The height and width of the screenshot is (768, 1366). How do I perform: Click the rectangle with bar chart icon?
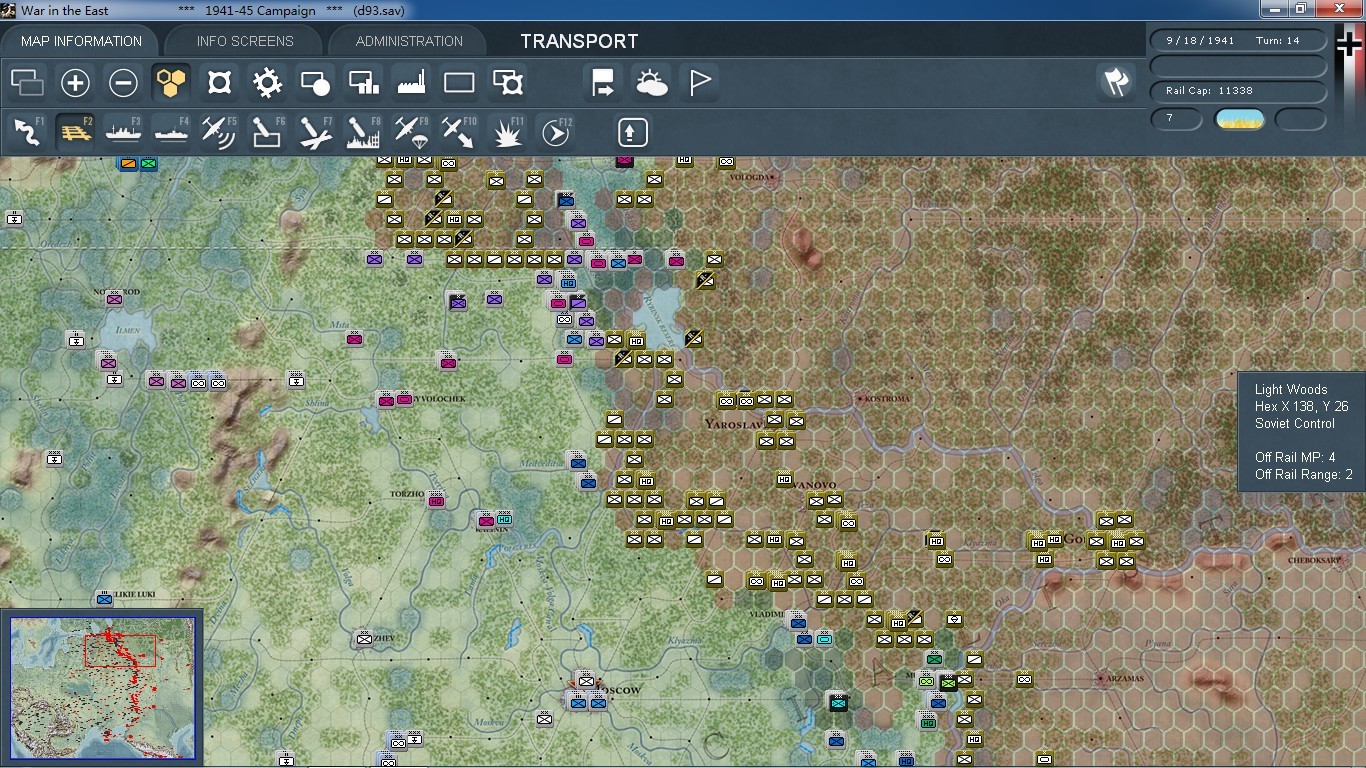click(x=363, y=83)
